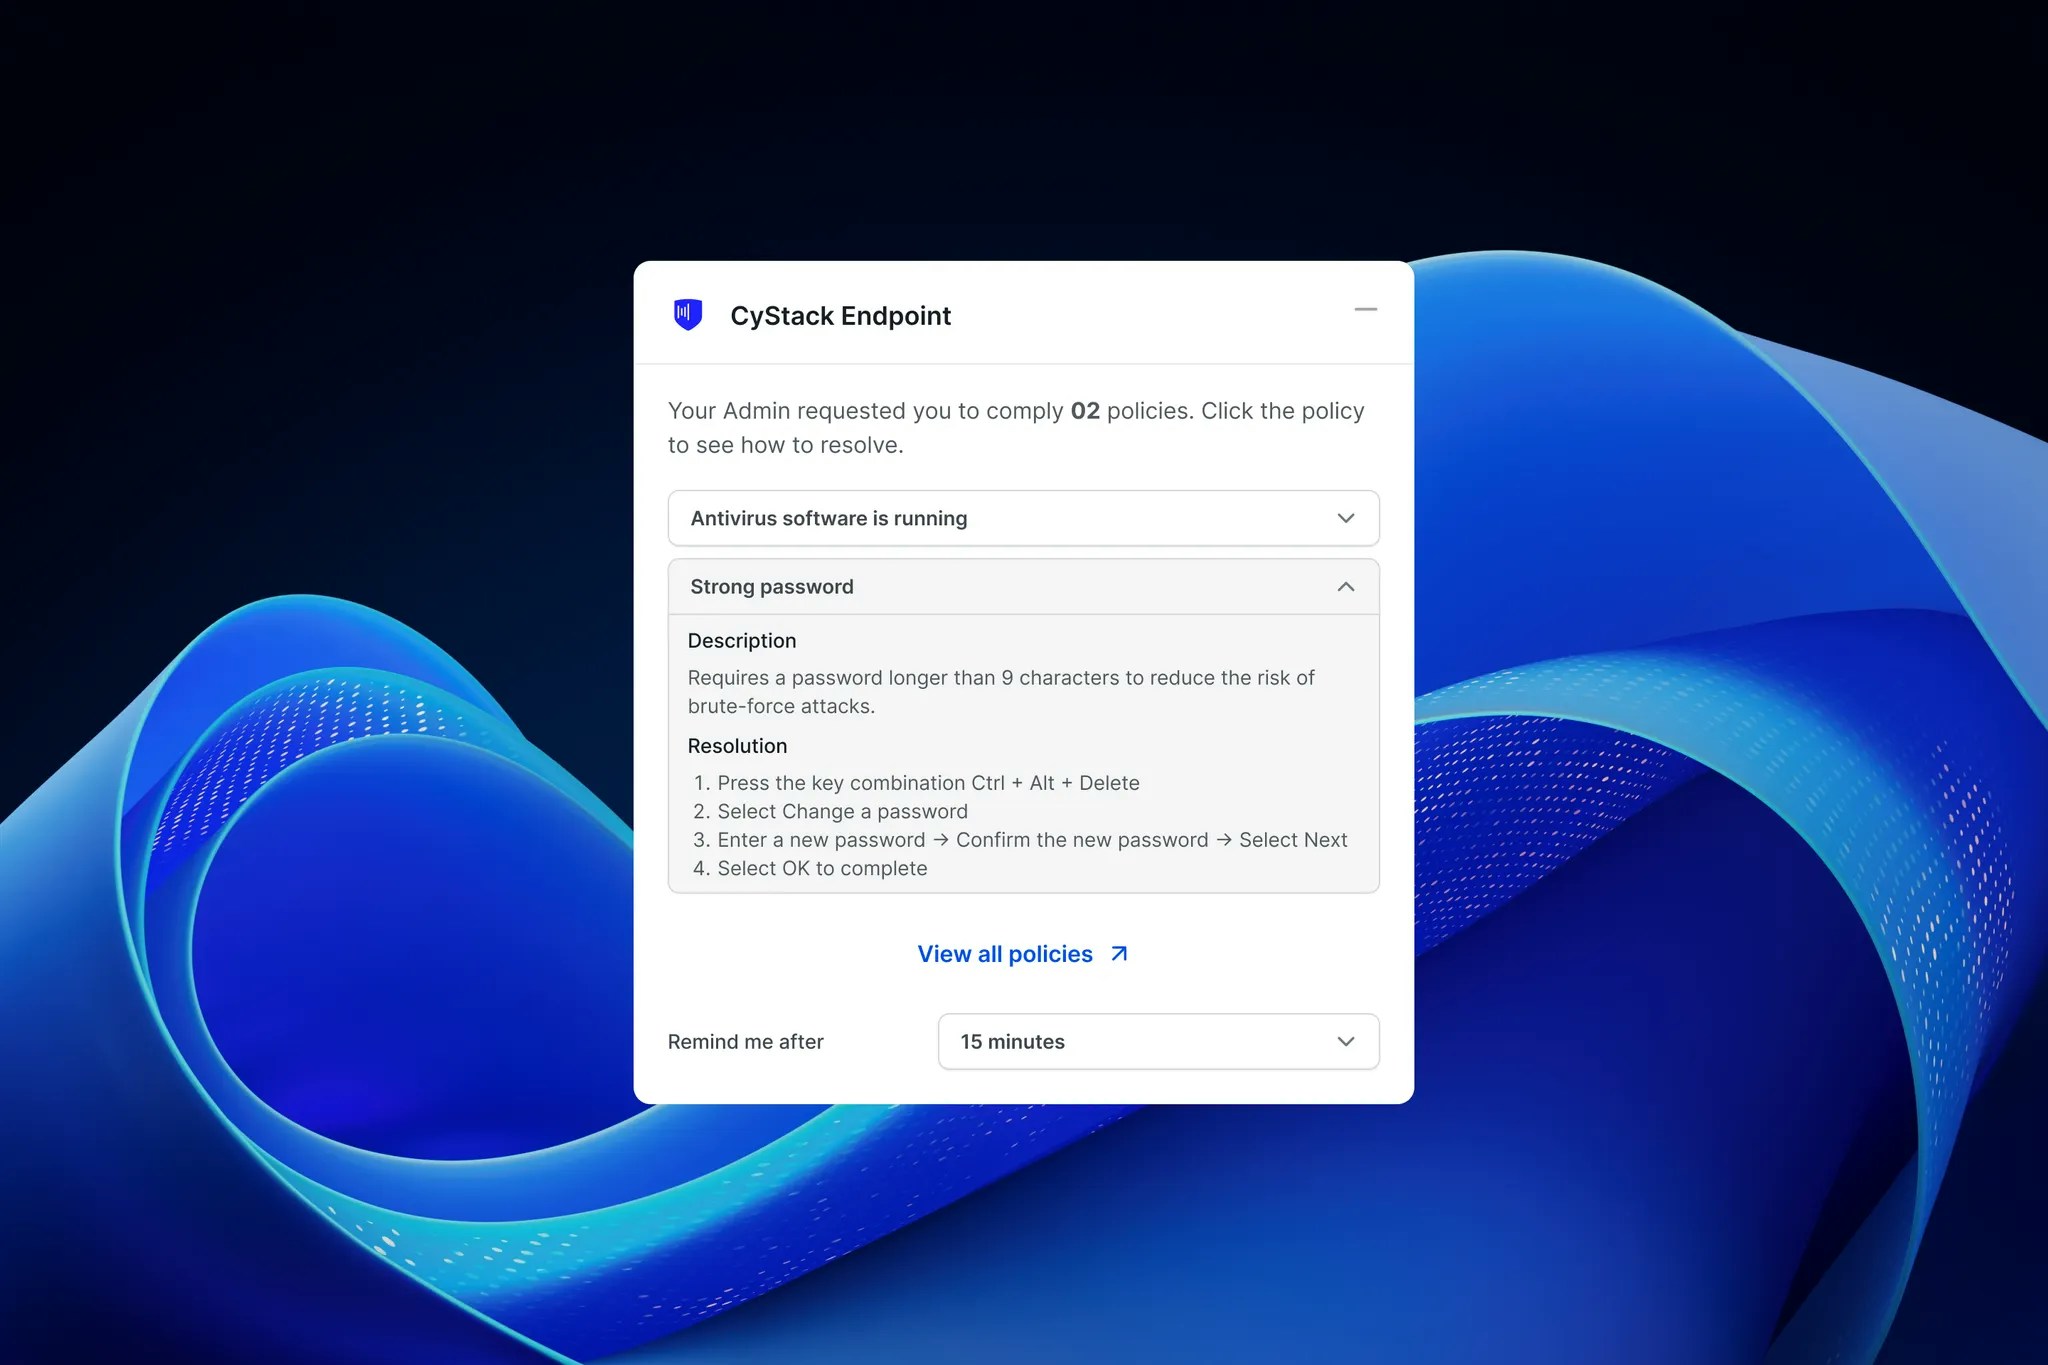
Task: Expand the Antivirus software is running policy
Action: tap(828, 518)
